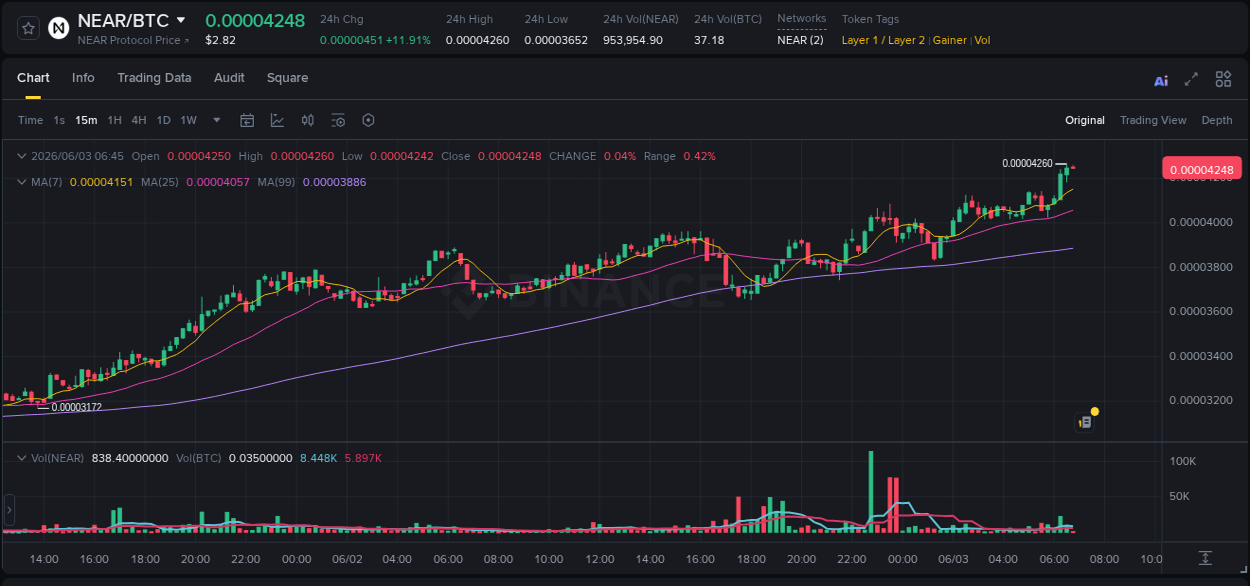The image size is (1250, 586).
Task: Click the 24h High value 0.00004260
Action: (477, 40)
